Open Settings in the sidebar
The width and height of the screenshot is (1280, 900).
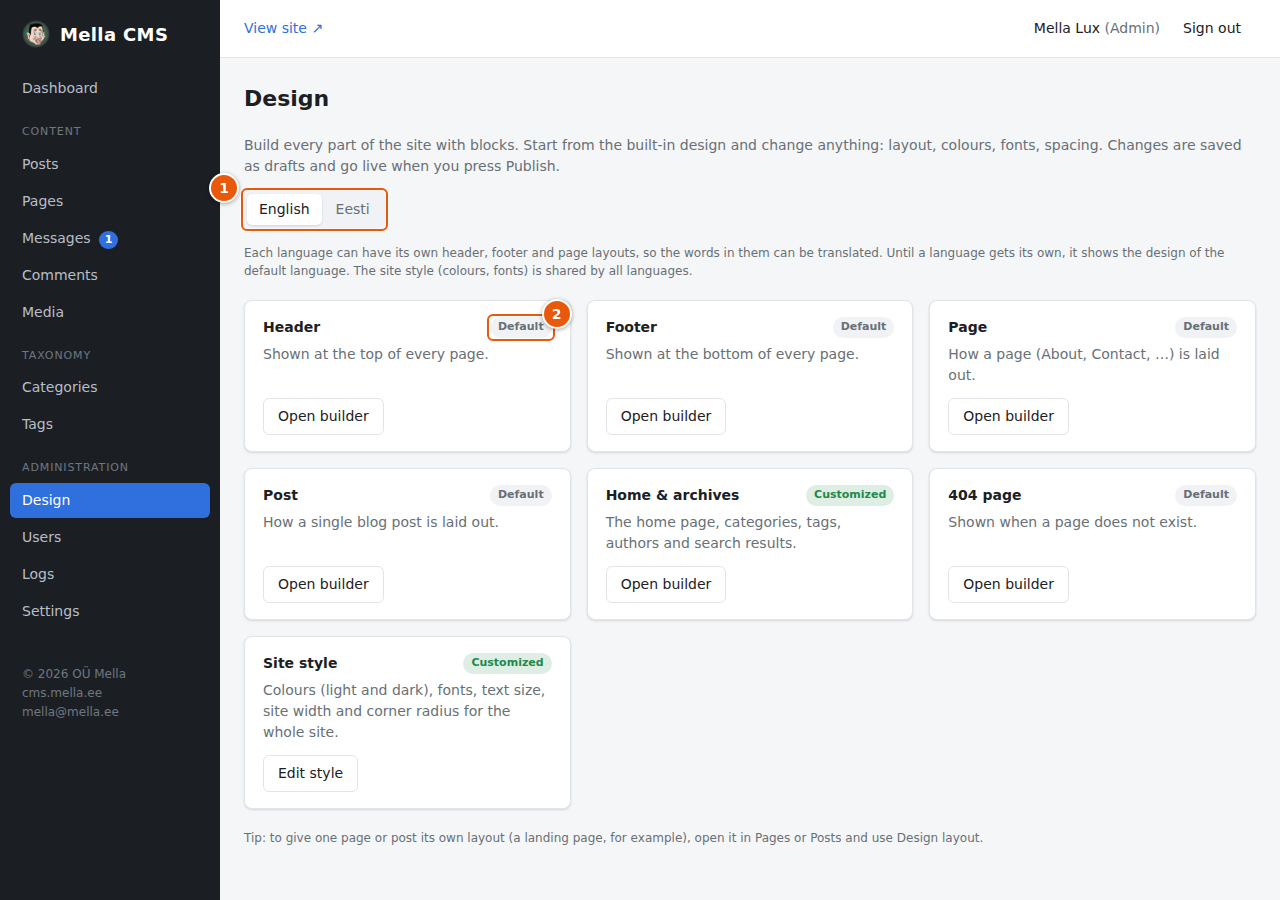pos(110,611)
